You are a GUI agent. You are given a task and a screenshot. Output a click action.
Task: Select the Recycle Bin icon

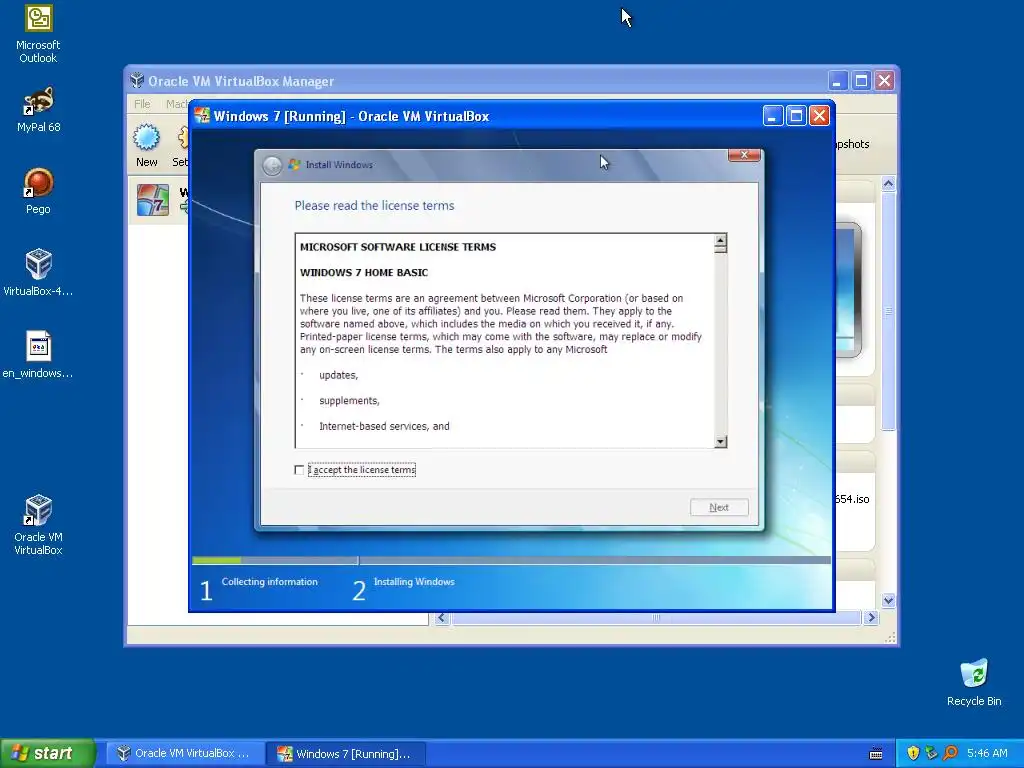(x=974, y=682)
